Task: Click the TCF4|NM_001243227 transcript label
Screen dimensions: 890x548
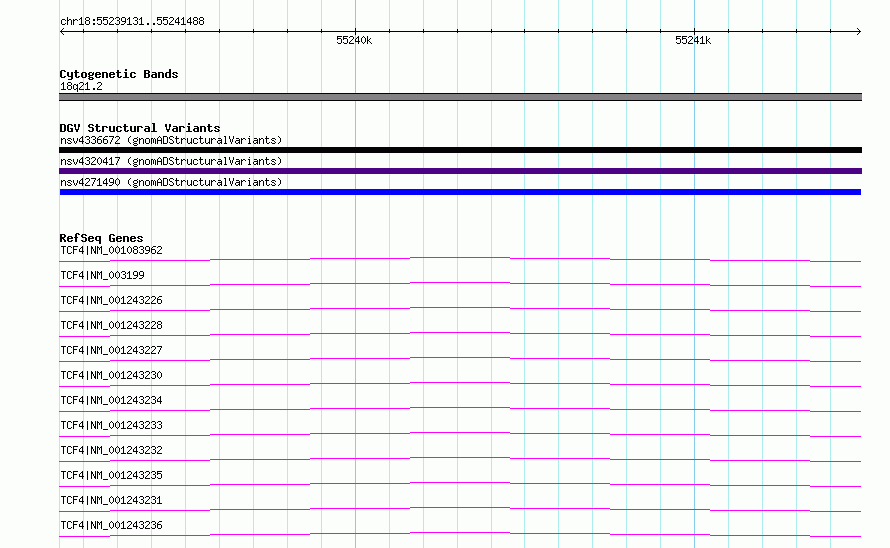Action: (x=111, y=350)
